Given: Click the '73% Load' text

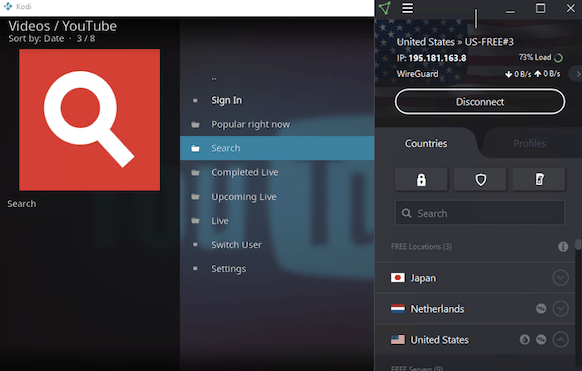Looking at the screenshot, I should point(535,58).
